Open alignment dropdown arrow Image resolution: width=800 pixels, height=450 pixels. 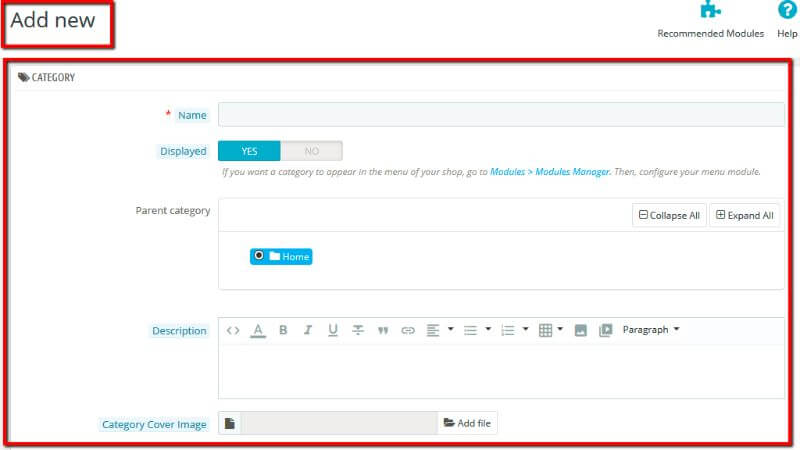coord(451,329)
